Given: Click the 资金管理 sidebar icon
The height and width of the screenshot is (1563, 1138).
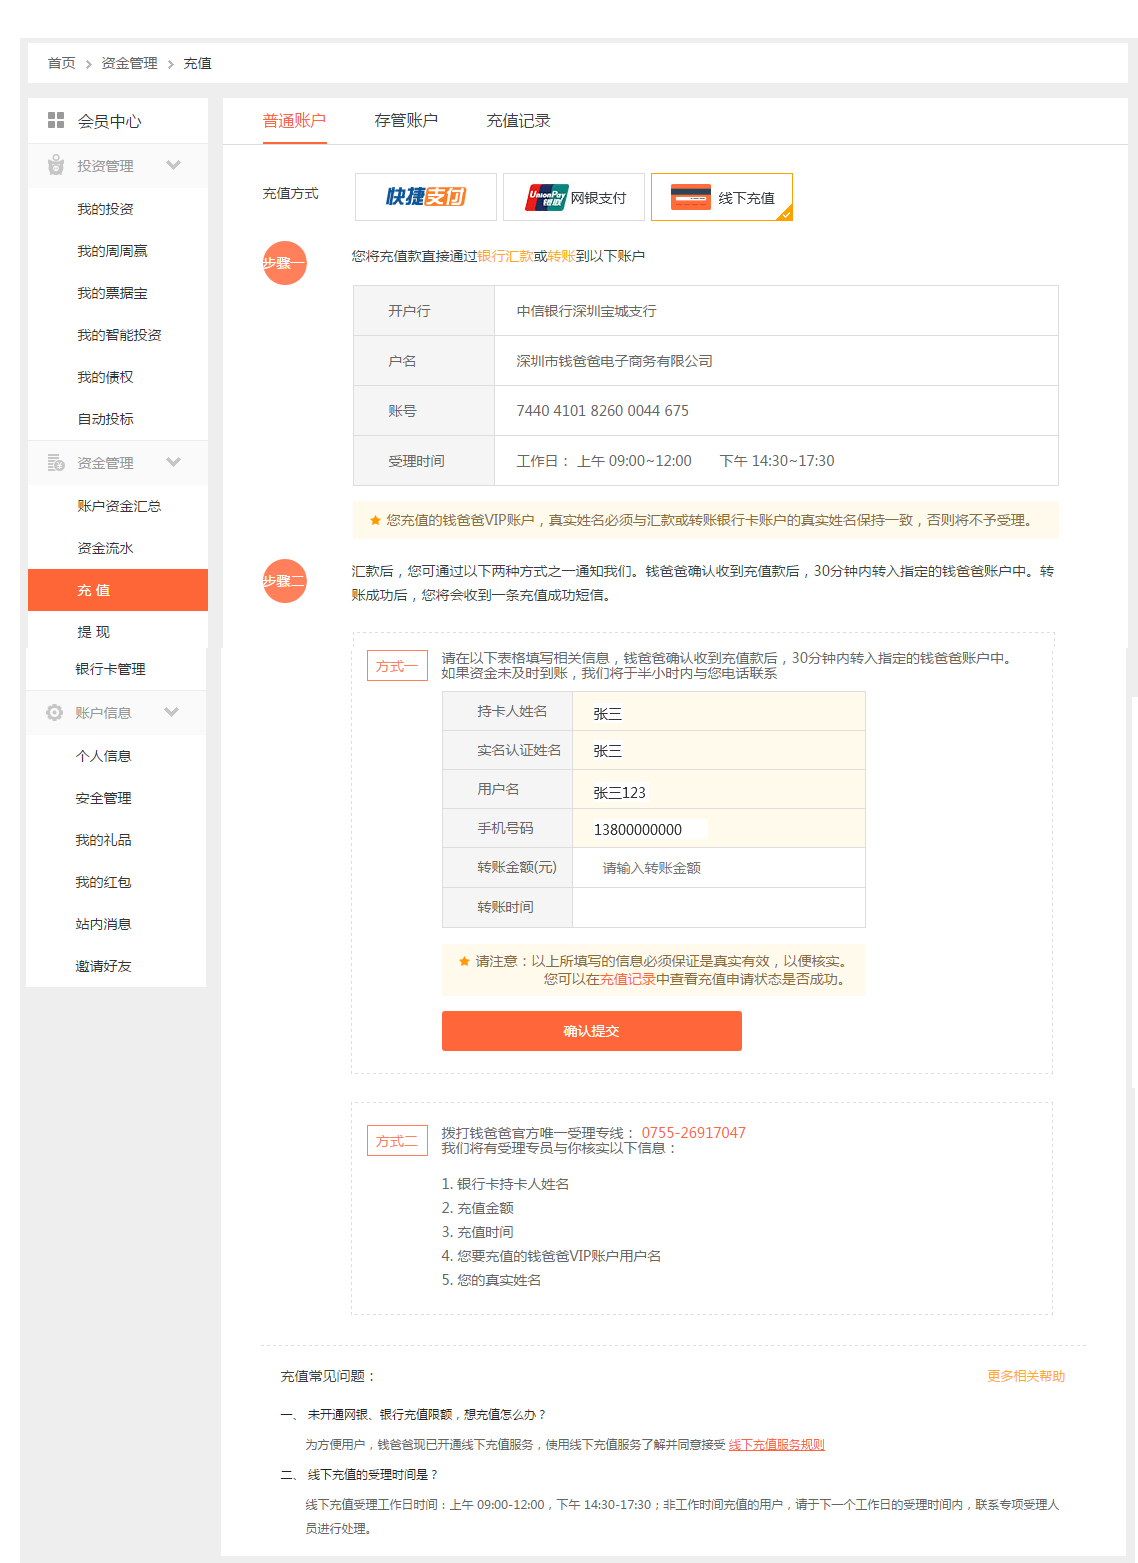Looking at the screenshot, I should 54,462.
